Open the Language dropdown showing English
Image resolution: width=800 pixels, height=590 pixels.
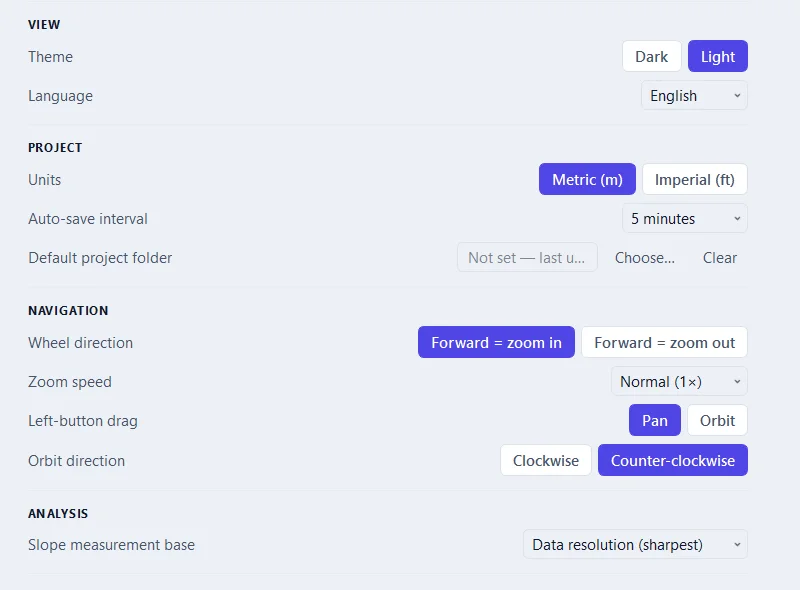pos(694,95)
